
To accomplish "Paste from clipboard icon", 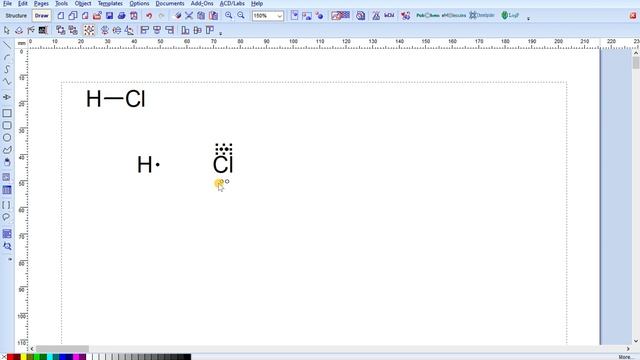I will [213, 16].
